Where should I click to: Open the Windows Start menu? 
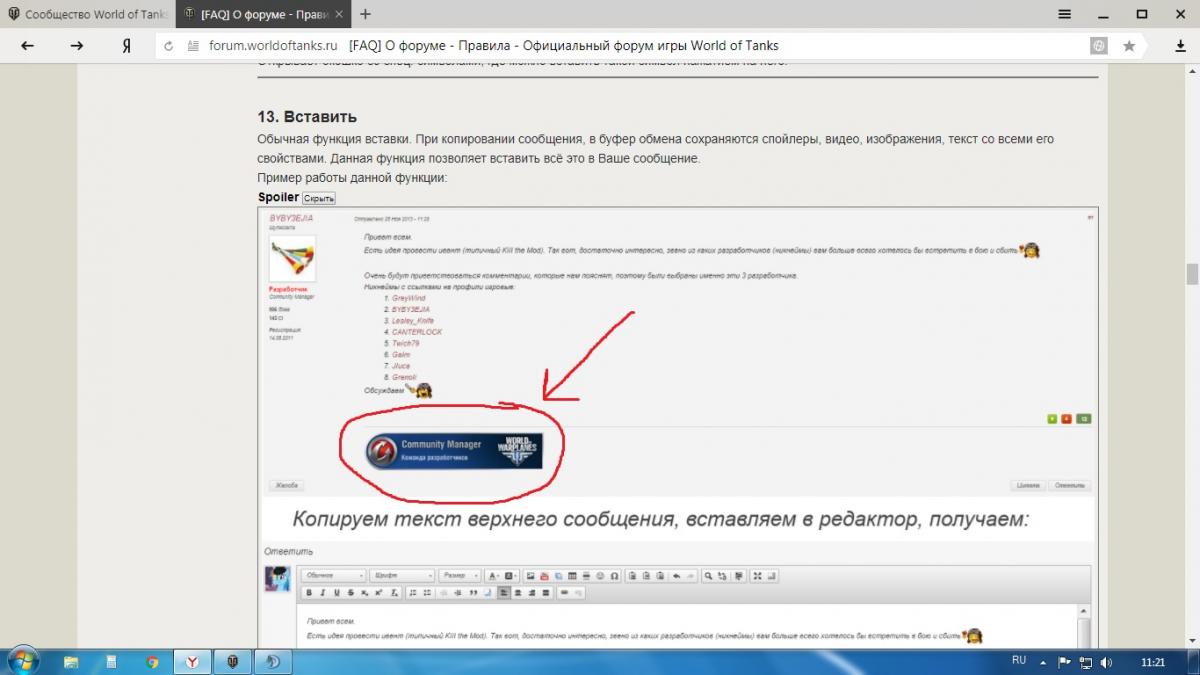pyautogui.click(x=22, y=661)
